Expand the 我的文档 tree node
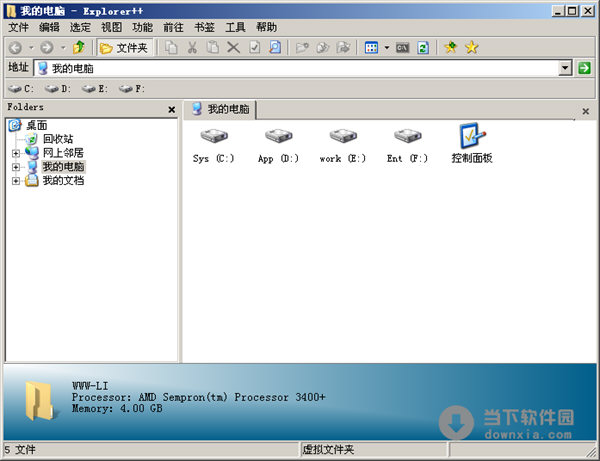This screenshot has height=461, width=600. click(x=16, y=181)
